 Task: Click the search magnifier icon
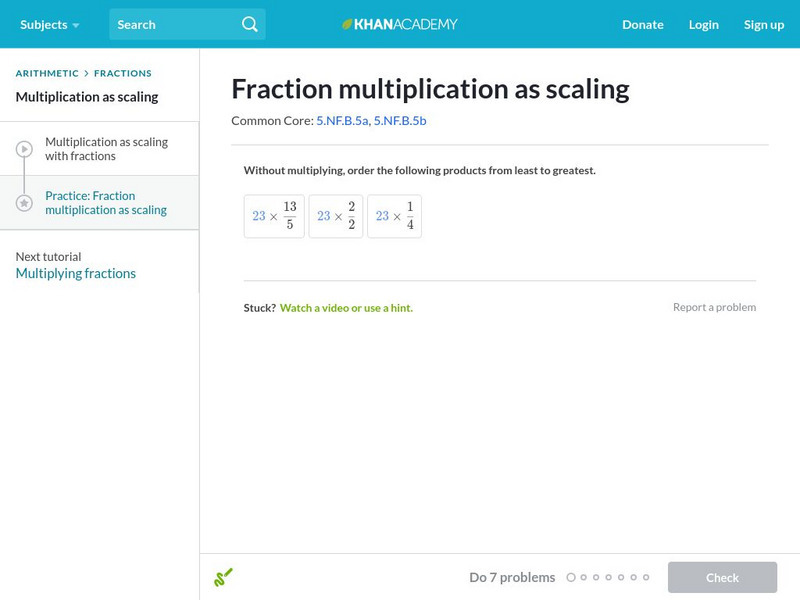[x=250, y=24]
